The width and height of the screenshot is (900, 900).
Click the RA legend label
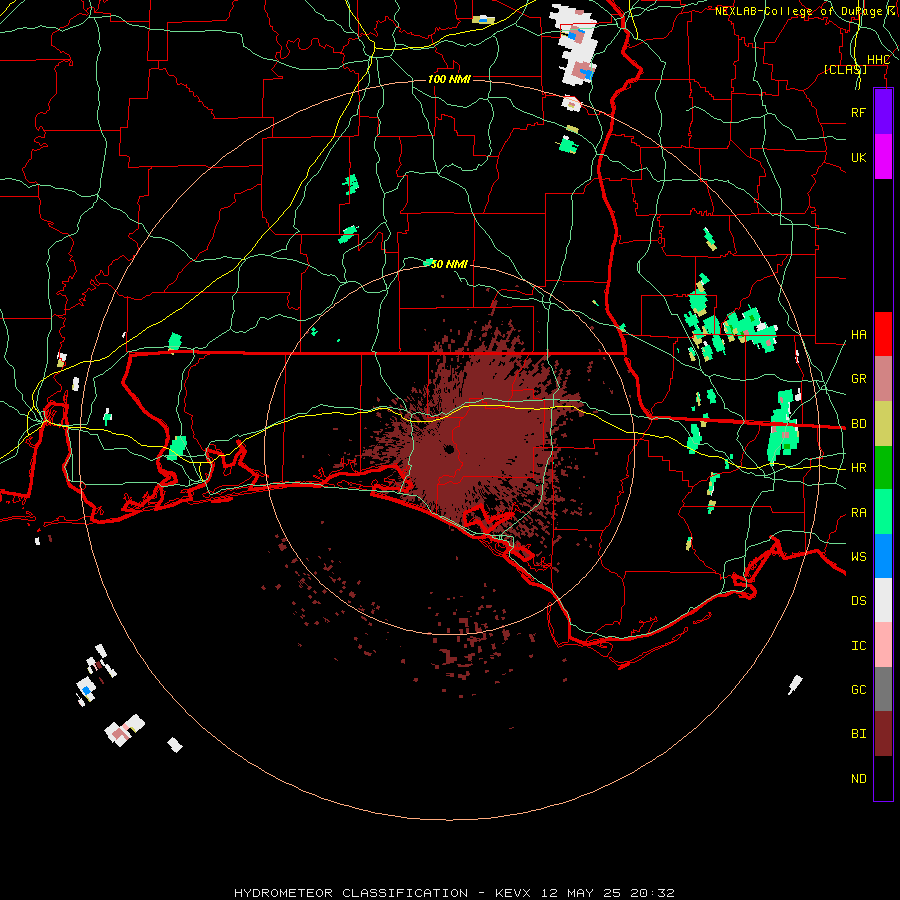click(858, 513)
